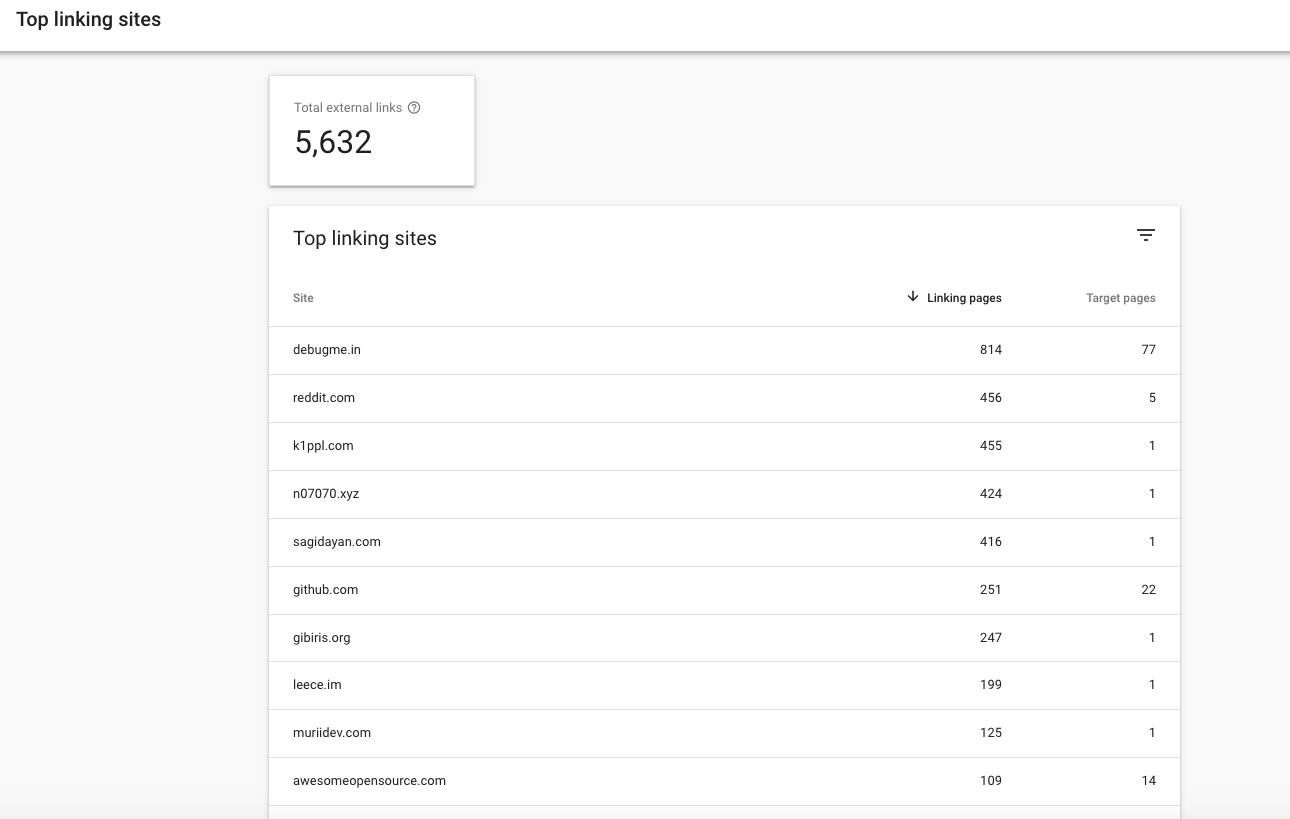Click the 22 target pages value for github.com

[x=1148, y=590]
